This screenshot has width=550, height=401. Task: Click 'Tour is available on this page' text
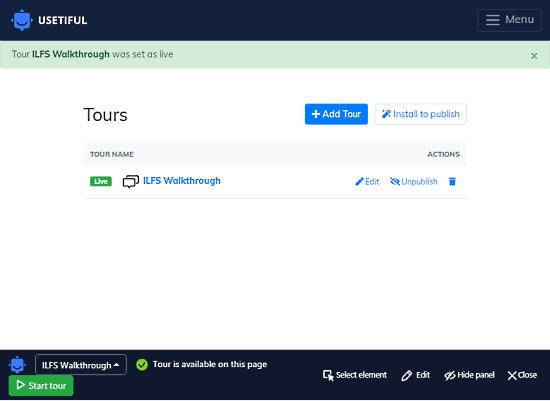tap(210, 365)
